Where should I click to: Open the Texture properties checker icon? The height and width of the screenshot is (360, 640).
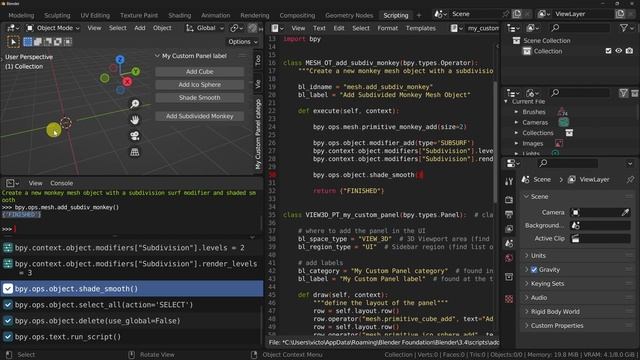(x=509, y=299)
